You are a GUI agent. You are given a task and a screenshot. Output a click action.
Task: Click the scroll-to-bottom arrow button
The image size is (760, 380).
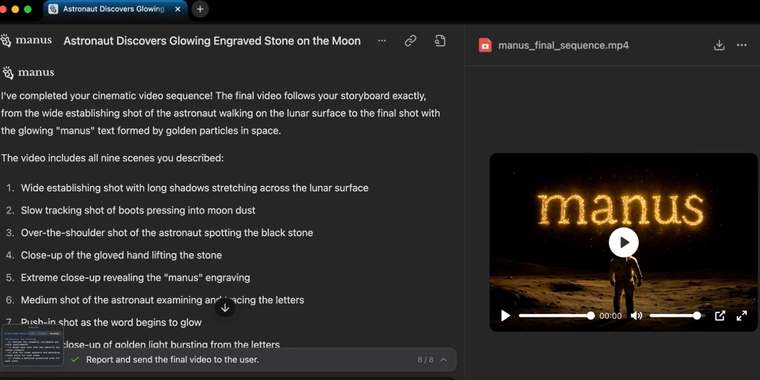(225, 307)
